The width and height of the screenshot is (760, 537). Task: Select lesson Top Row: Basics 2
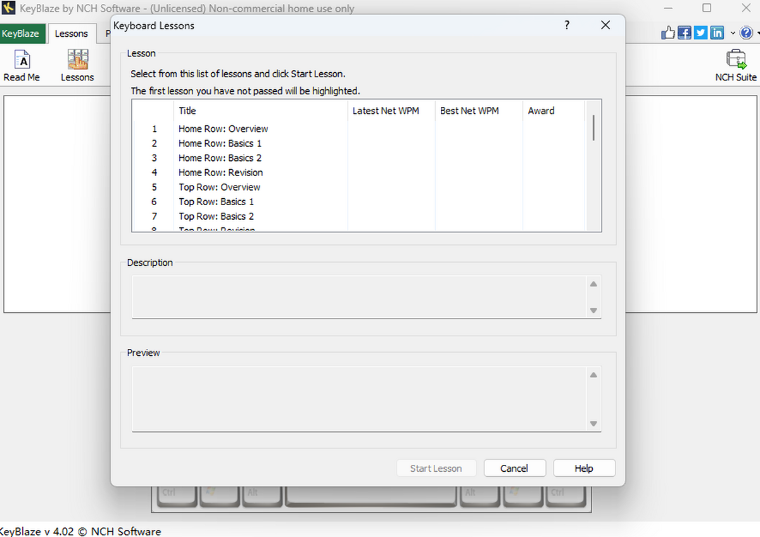coord(216,216)
